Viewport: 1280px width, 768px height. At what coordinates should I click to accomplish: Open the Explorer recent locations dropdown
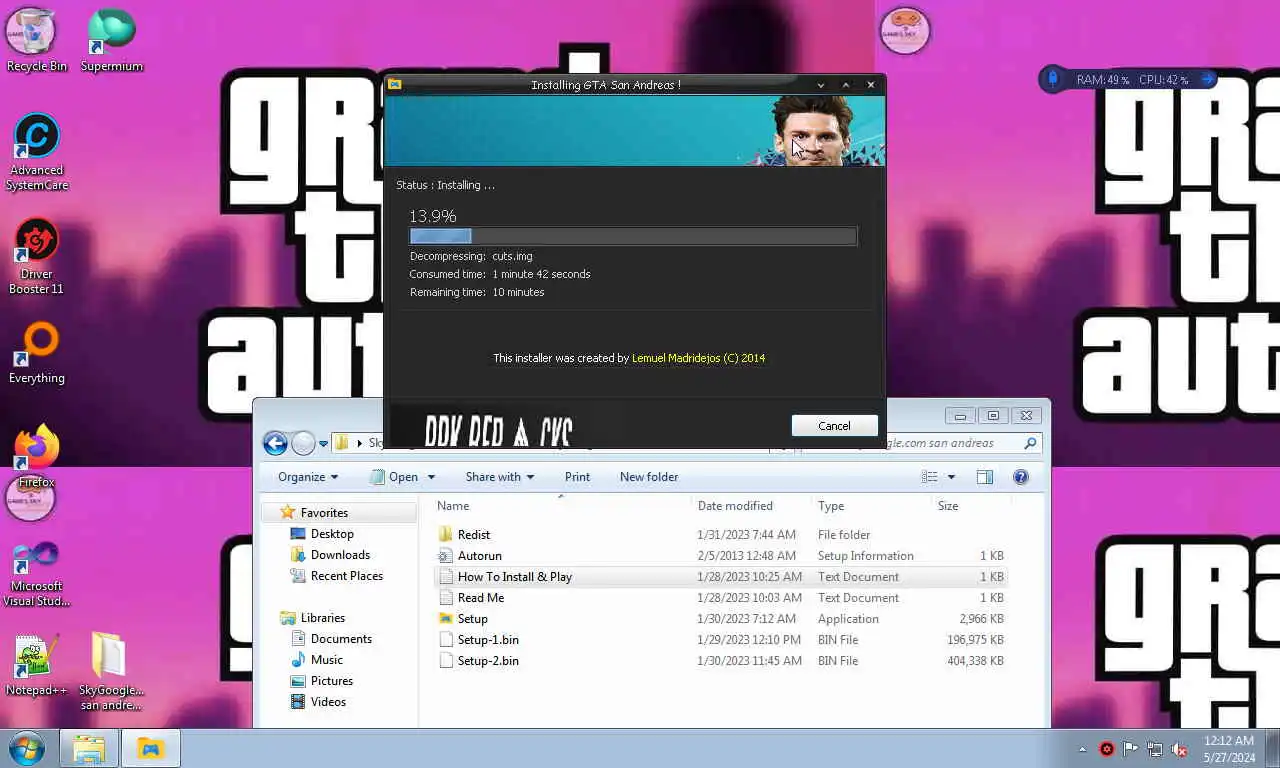tap(323, 443)
